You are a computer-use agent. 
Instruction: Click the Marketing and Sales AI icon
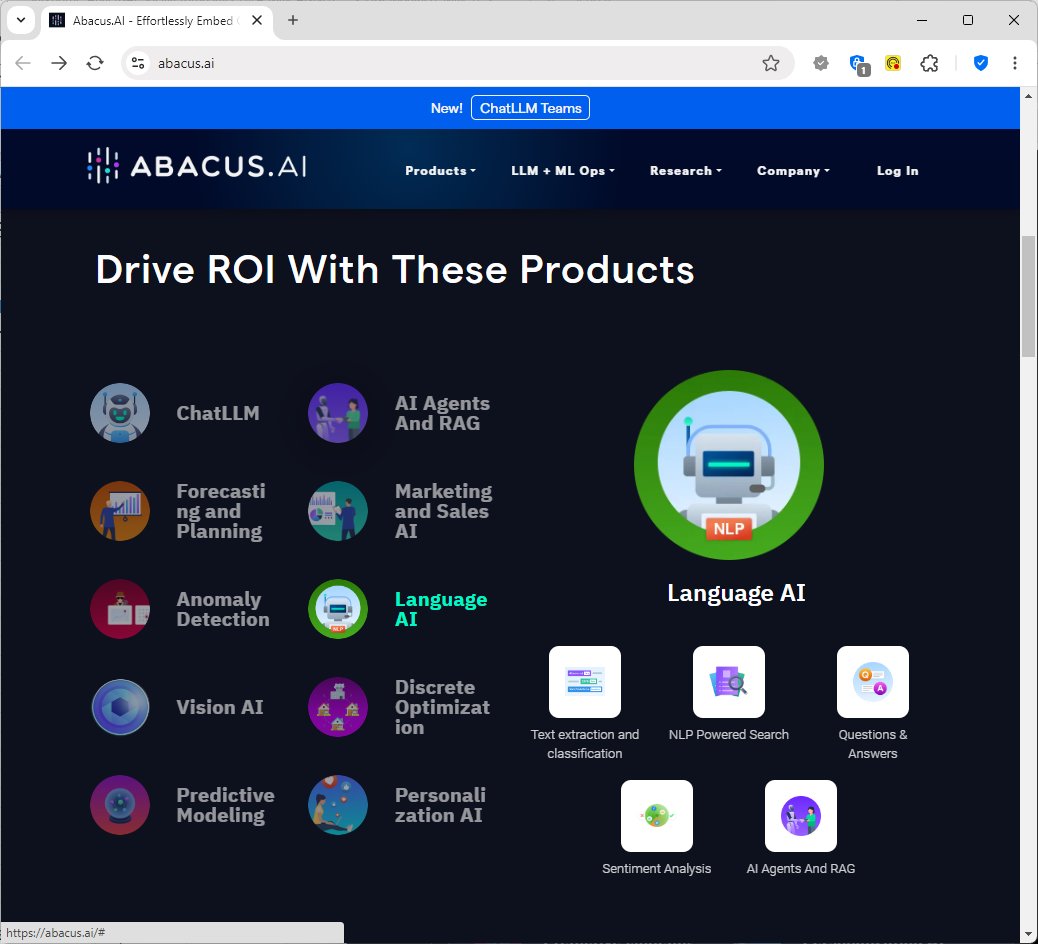[338, 511]
